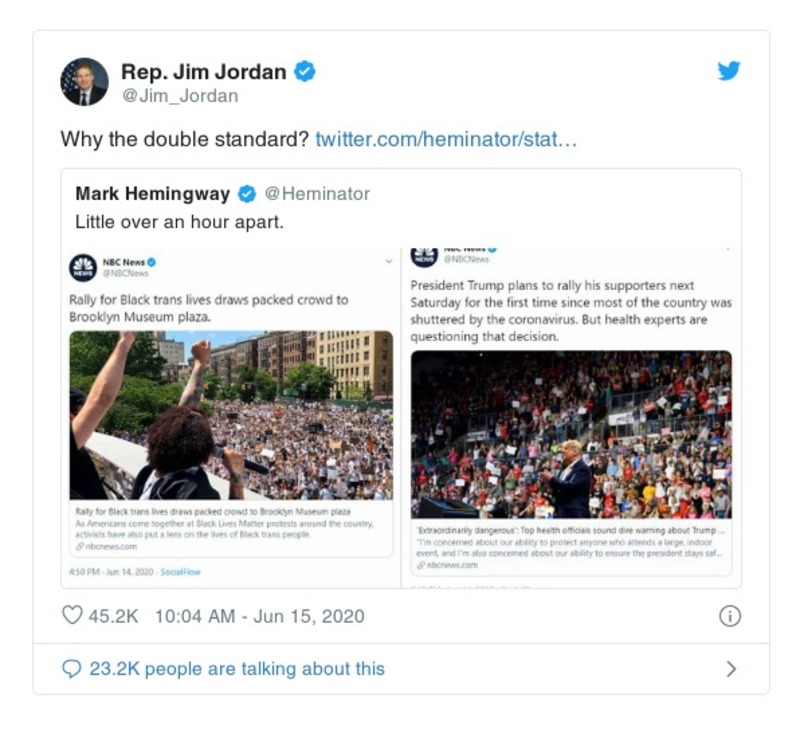Open the 10:04 AM - Jun 15, 2020 timestamp
The image size is (800, 730).
click(260, 616)
